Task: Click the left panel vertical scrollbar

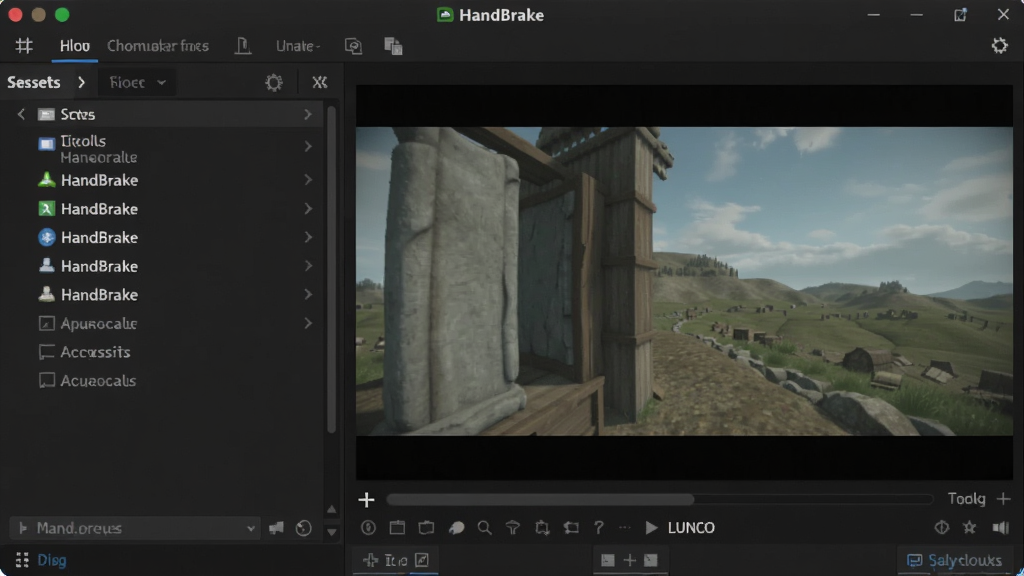Action: [332, 269]
